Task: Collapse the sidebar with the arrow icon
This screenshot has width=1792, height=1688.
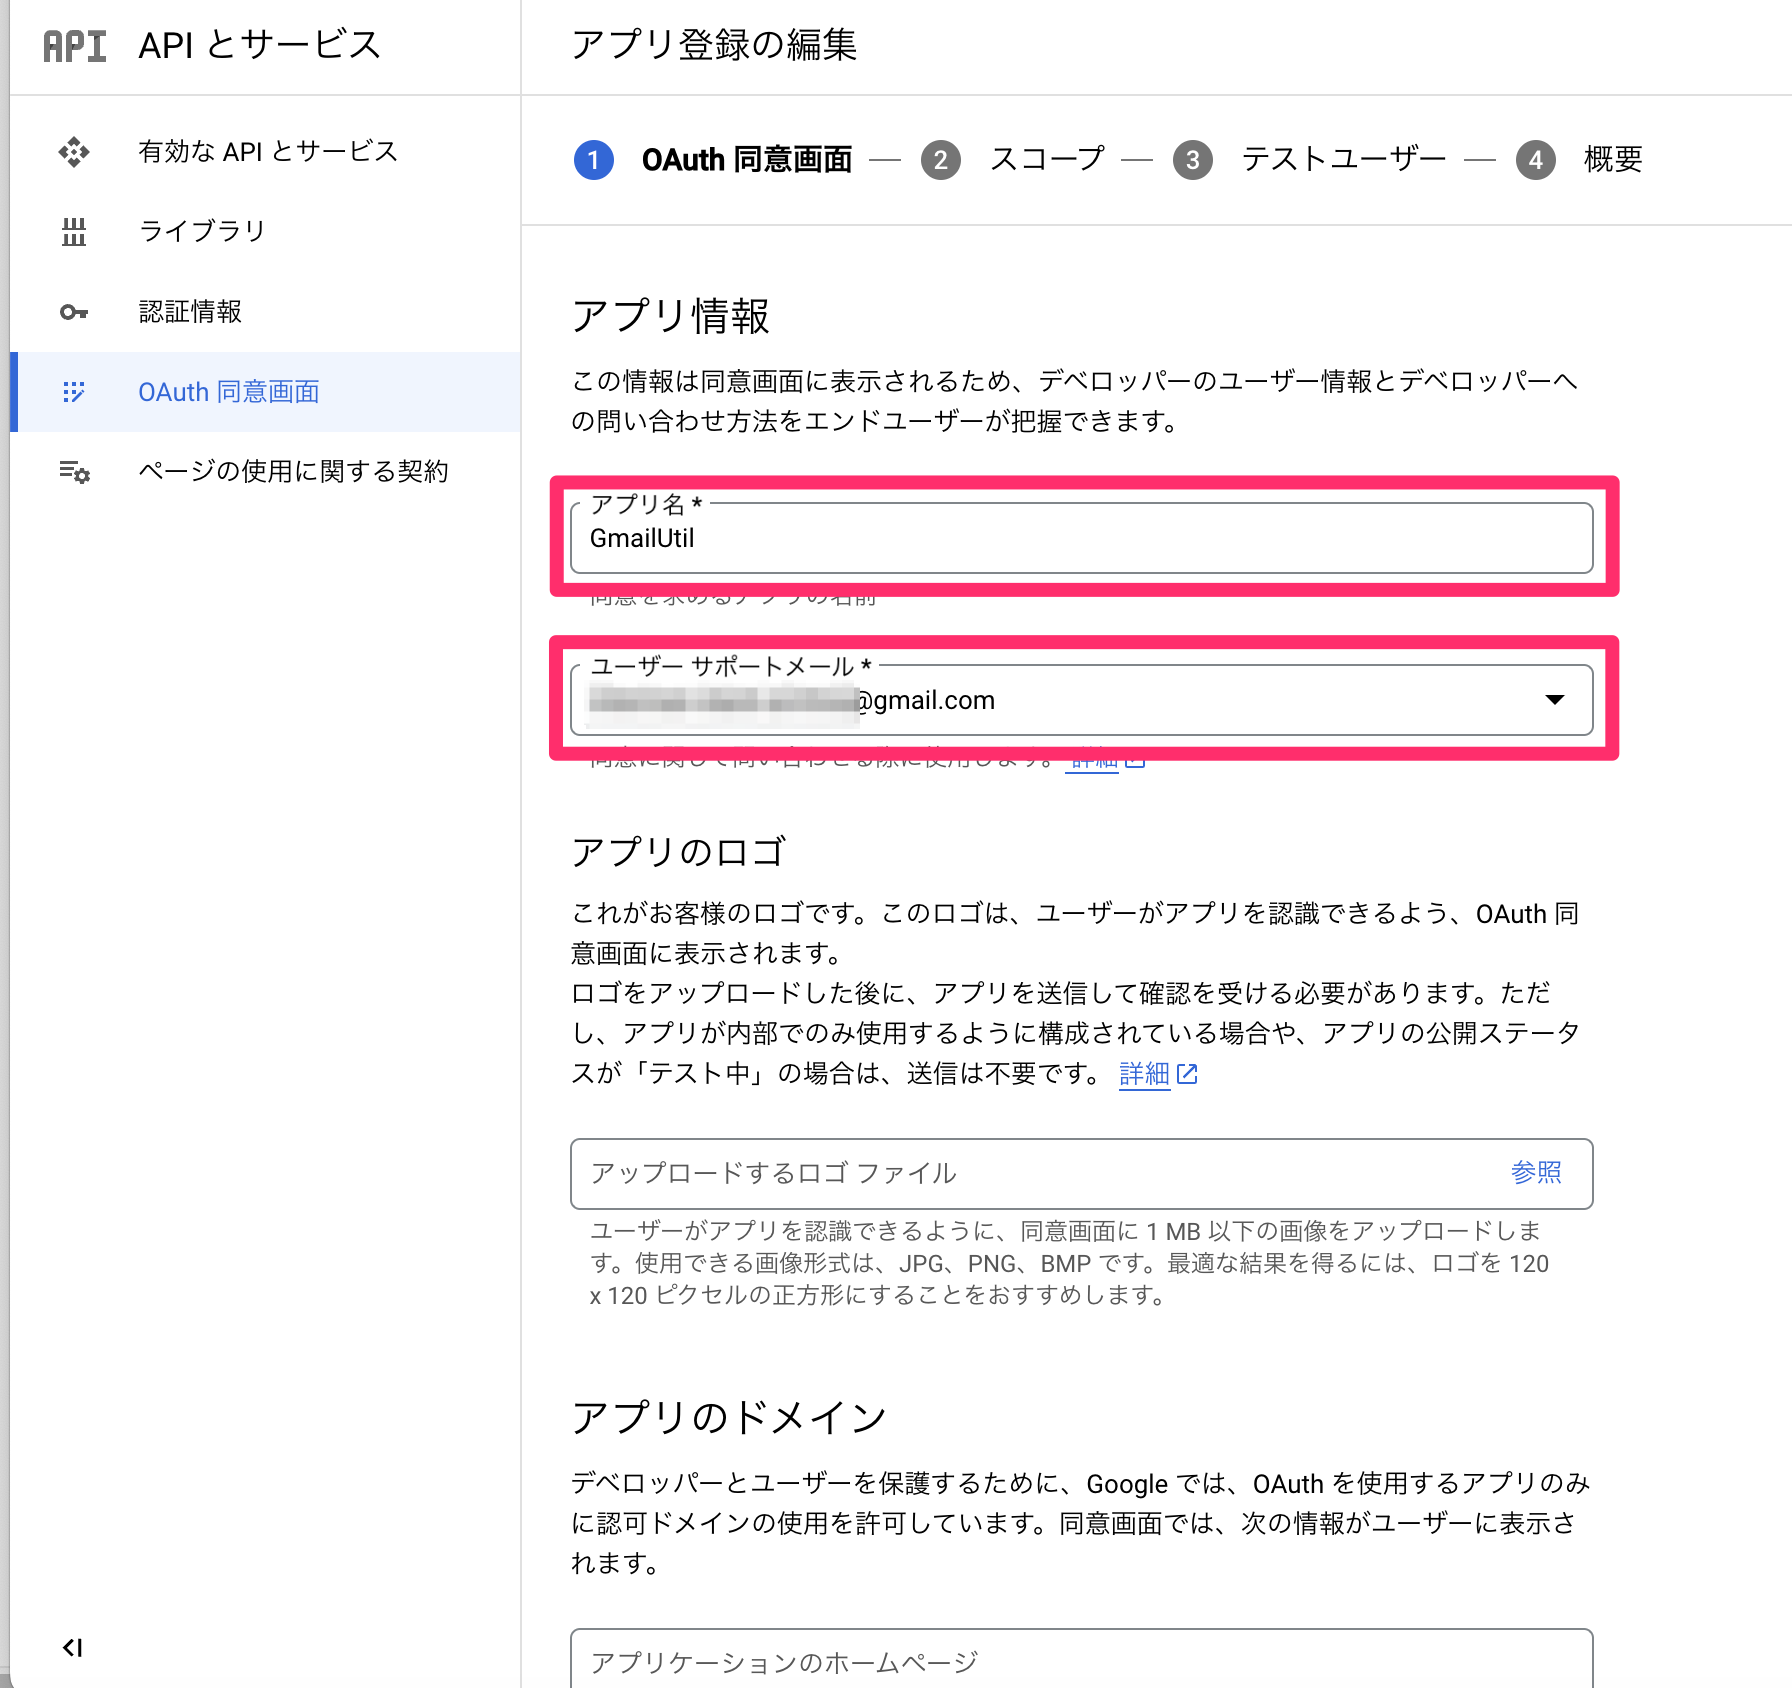Action: click(x=73, y=1647)
